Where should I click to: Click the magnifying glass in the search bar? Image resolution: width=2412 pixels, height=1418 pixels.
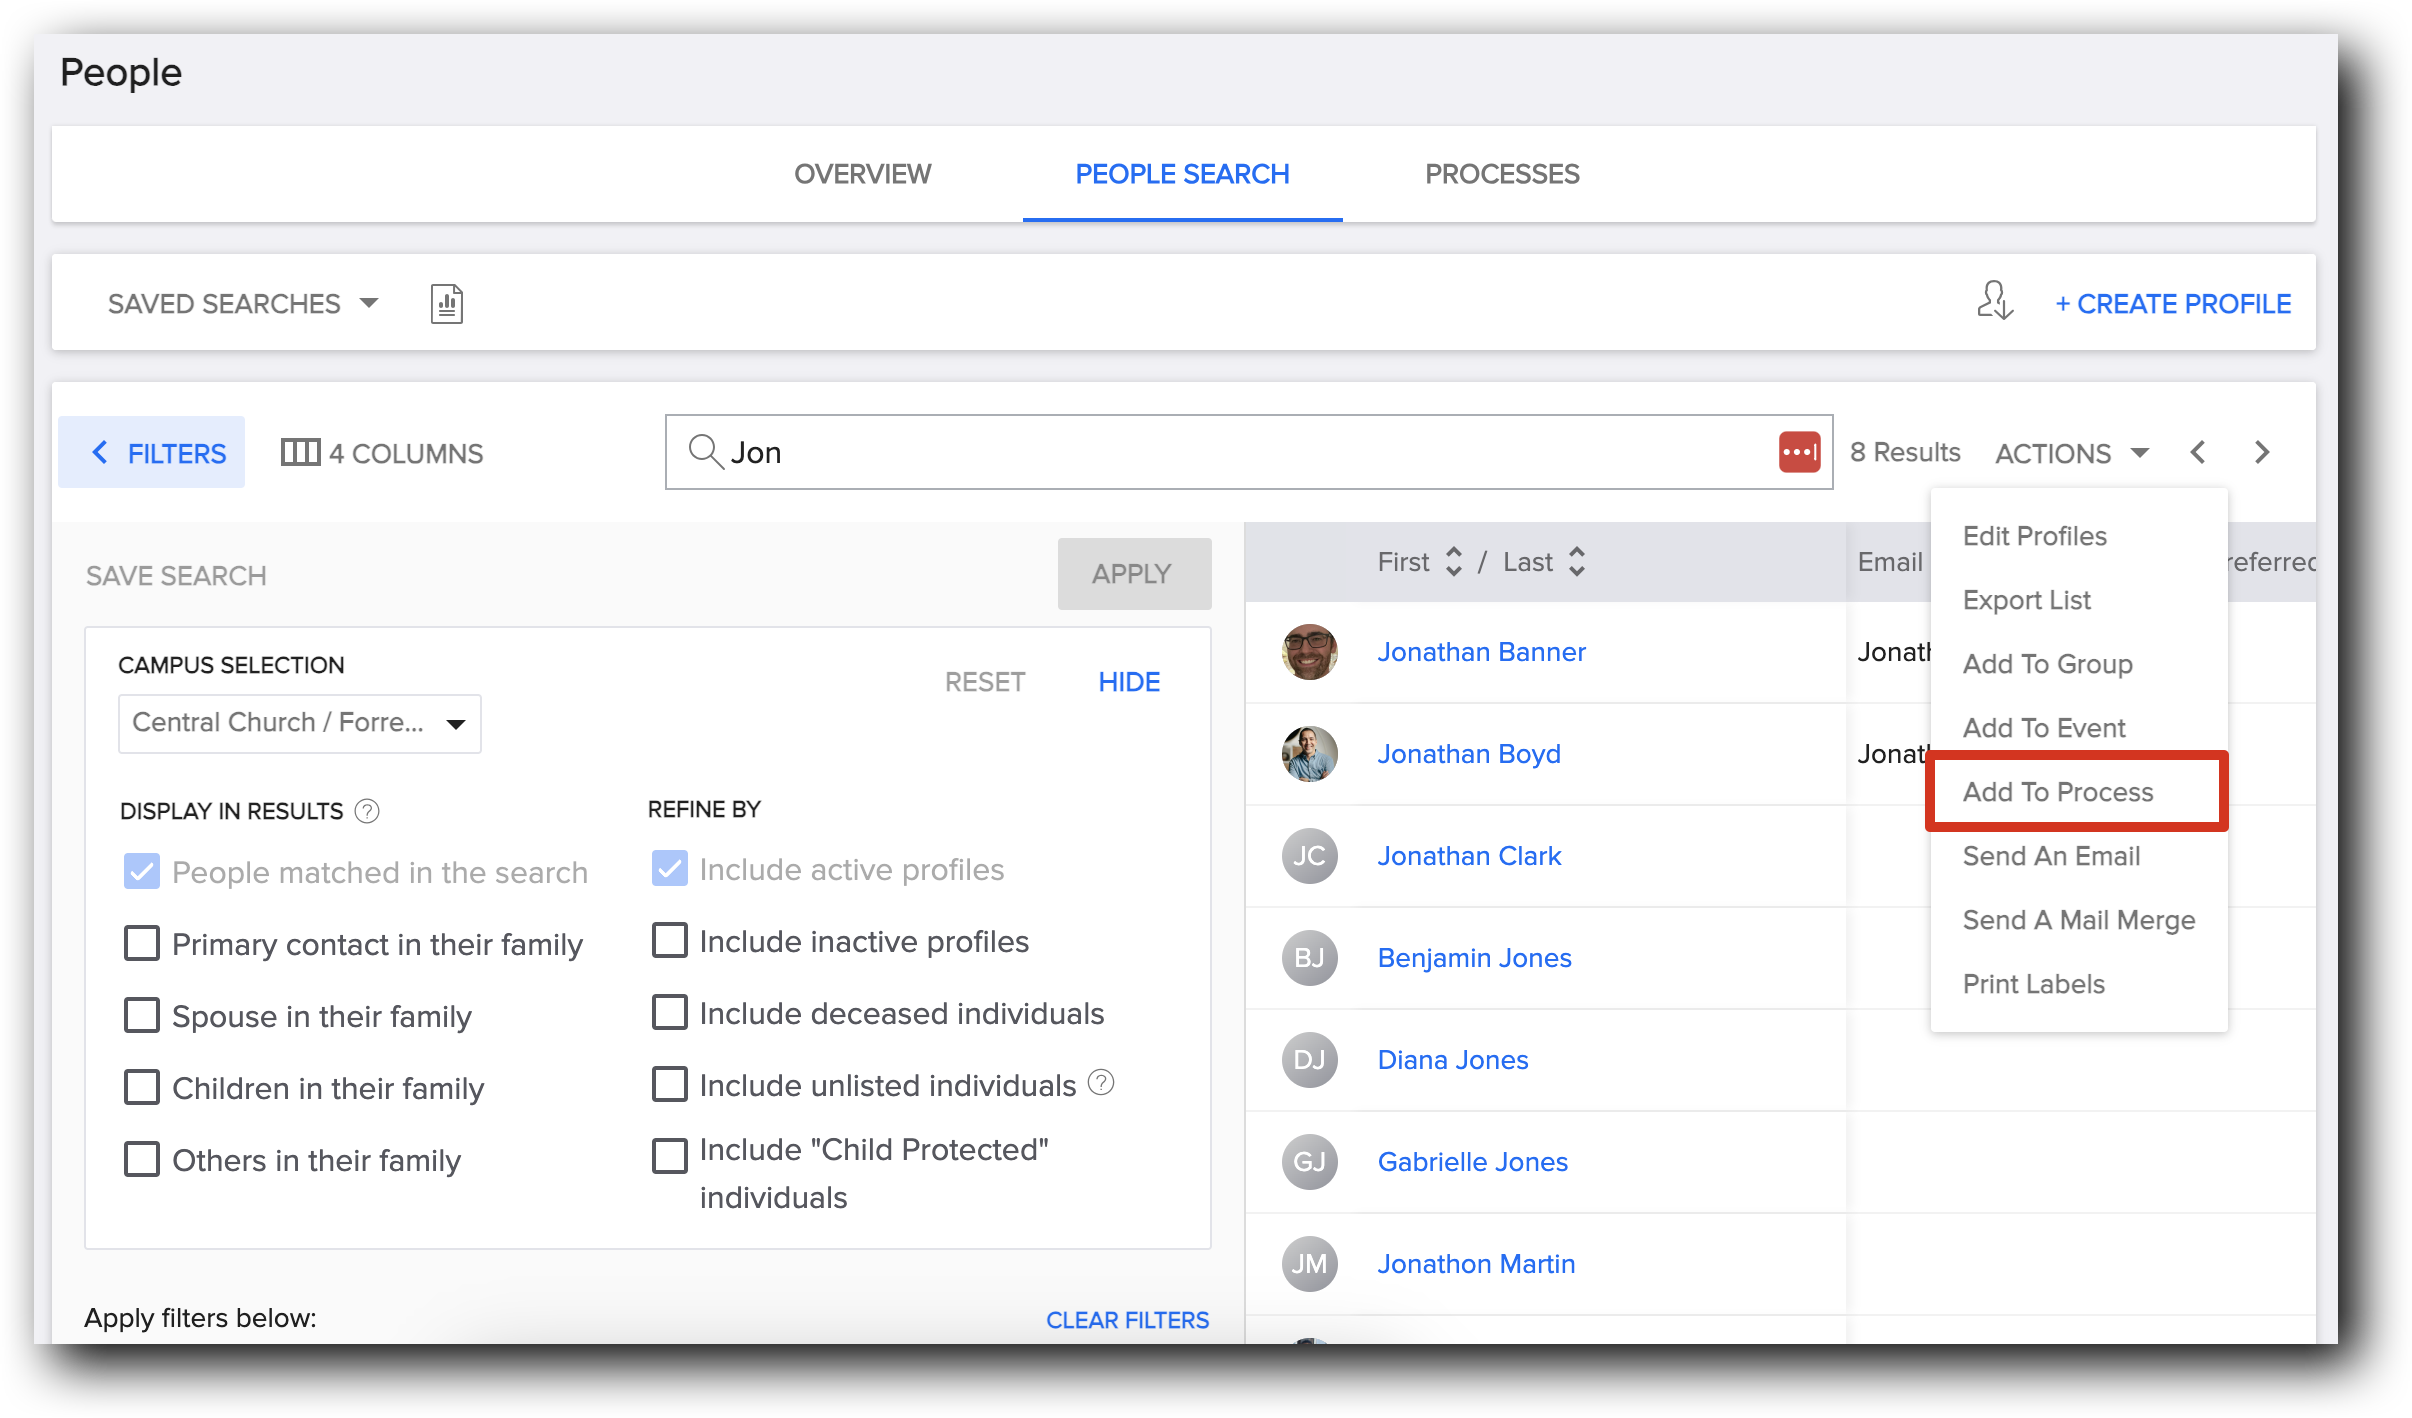[x=705, y=452]
